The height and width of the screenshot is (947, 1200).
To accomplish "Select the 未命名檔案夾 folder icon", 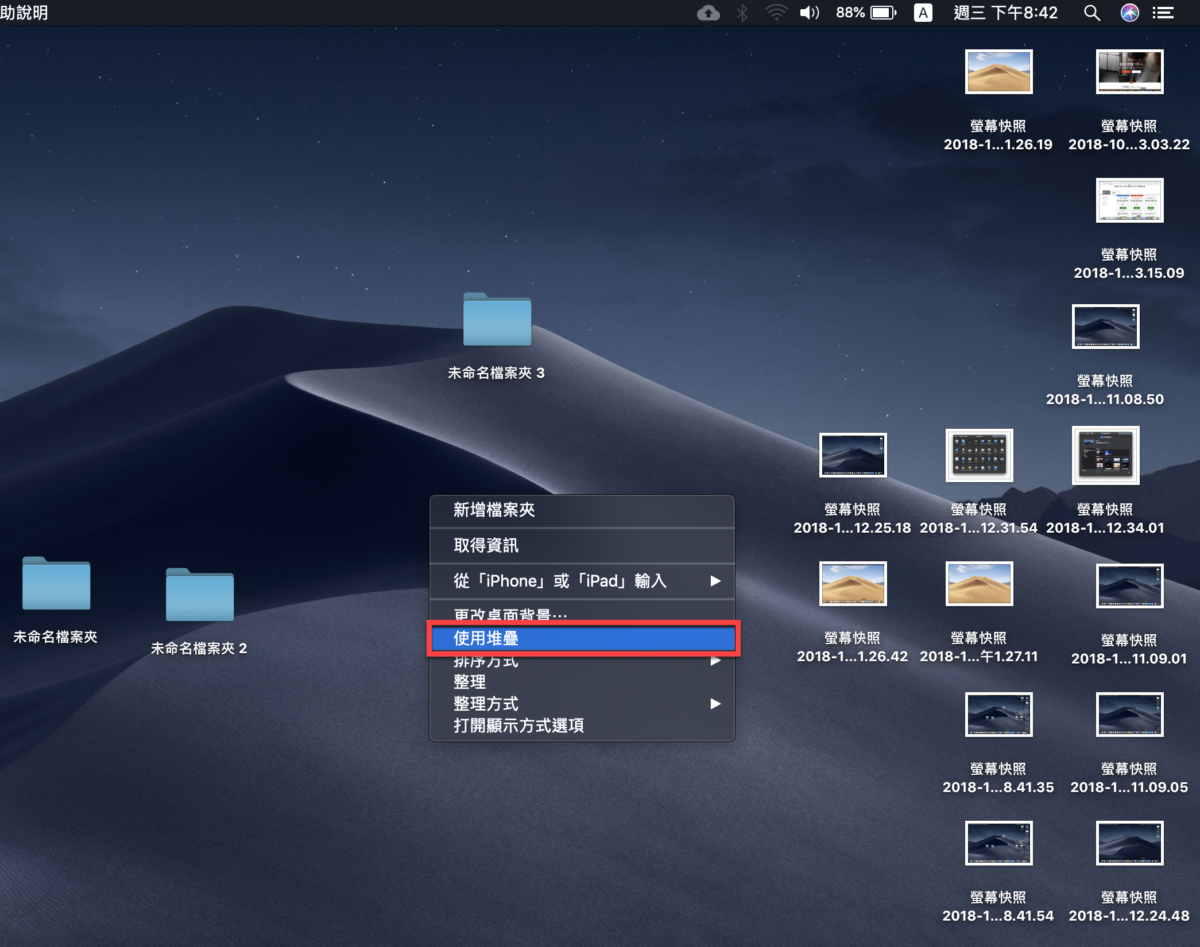I will click(x=56, y=583).
